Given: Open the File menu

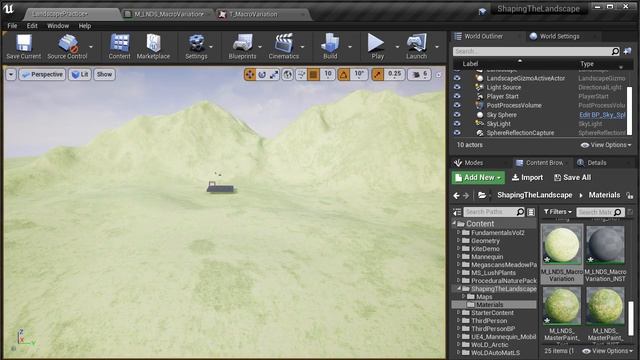Looking at the screenshot, I should pos(12,26).
